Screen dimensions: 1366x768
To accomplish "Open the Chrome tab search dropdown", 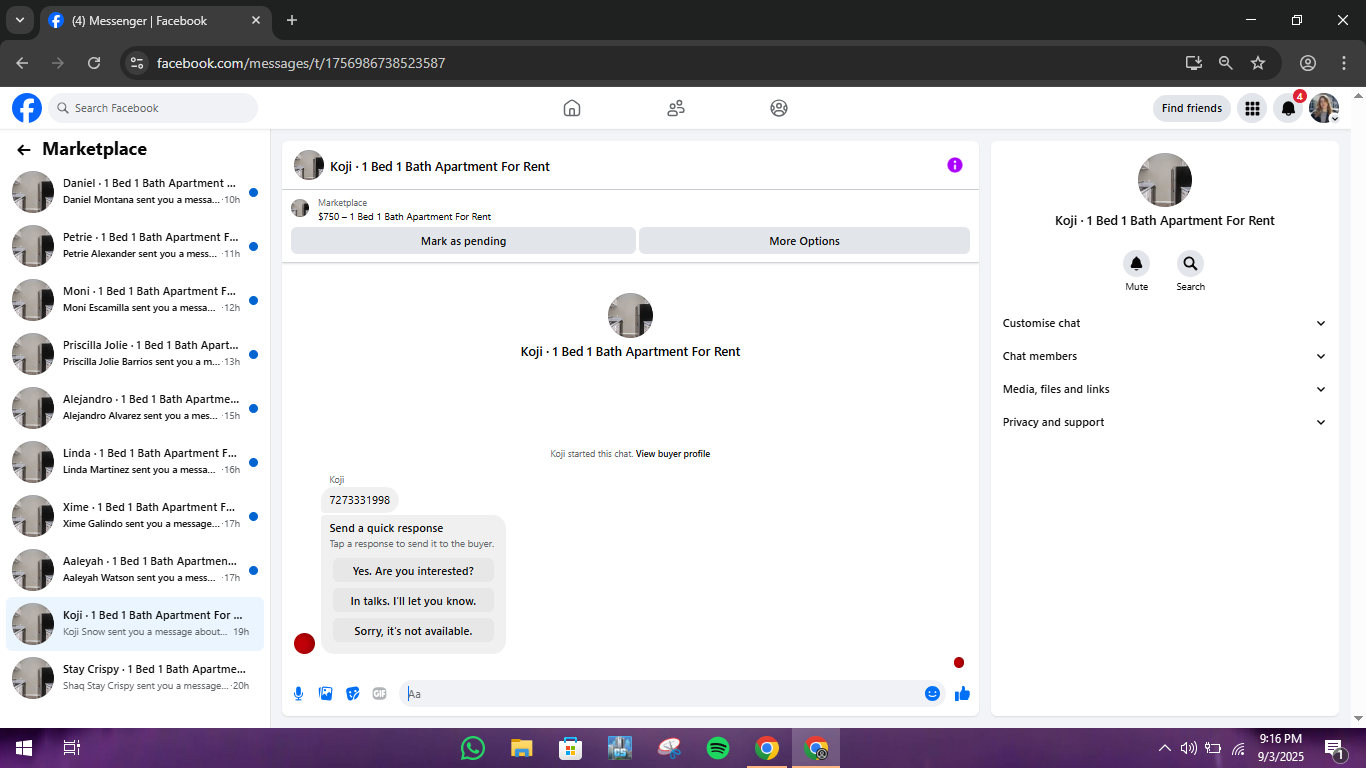I will 19,20.
